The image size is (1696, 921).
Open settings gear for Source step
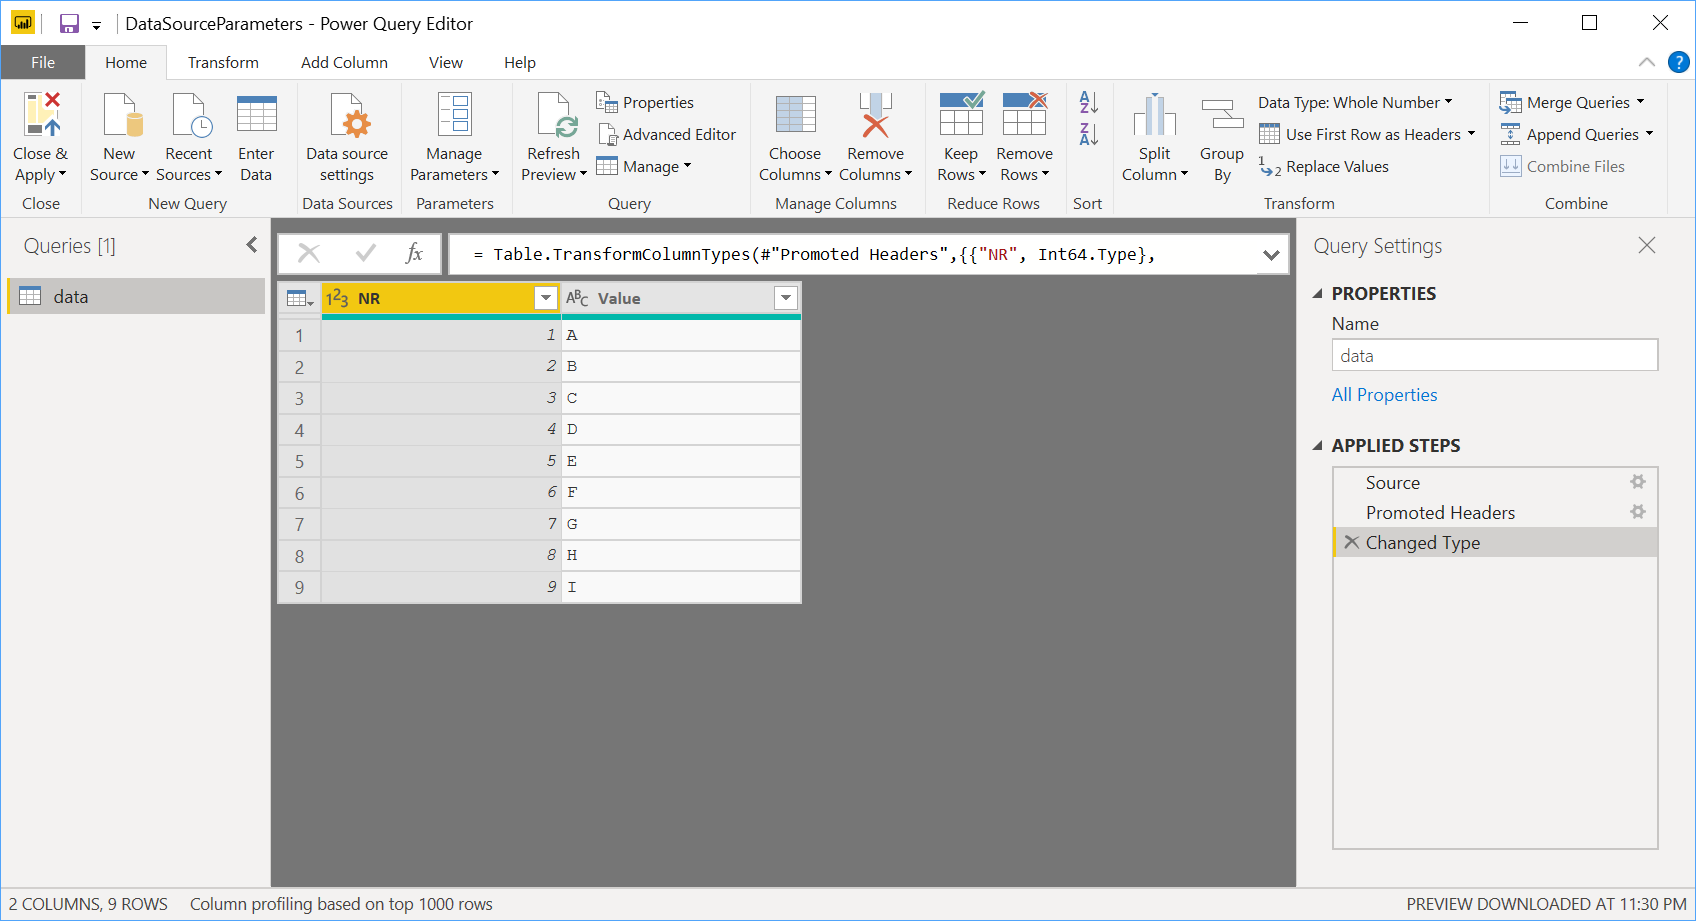[x=1637, y=482]
